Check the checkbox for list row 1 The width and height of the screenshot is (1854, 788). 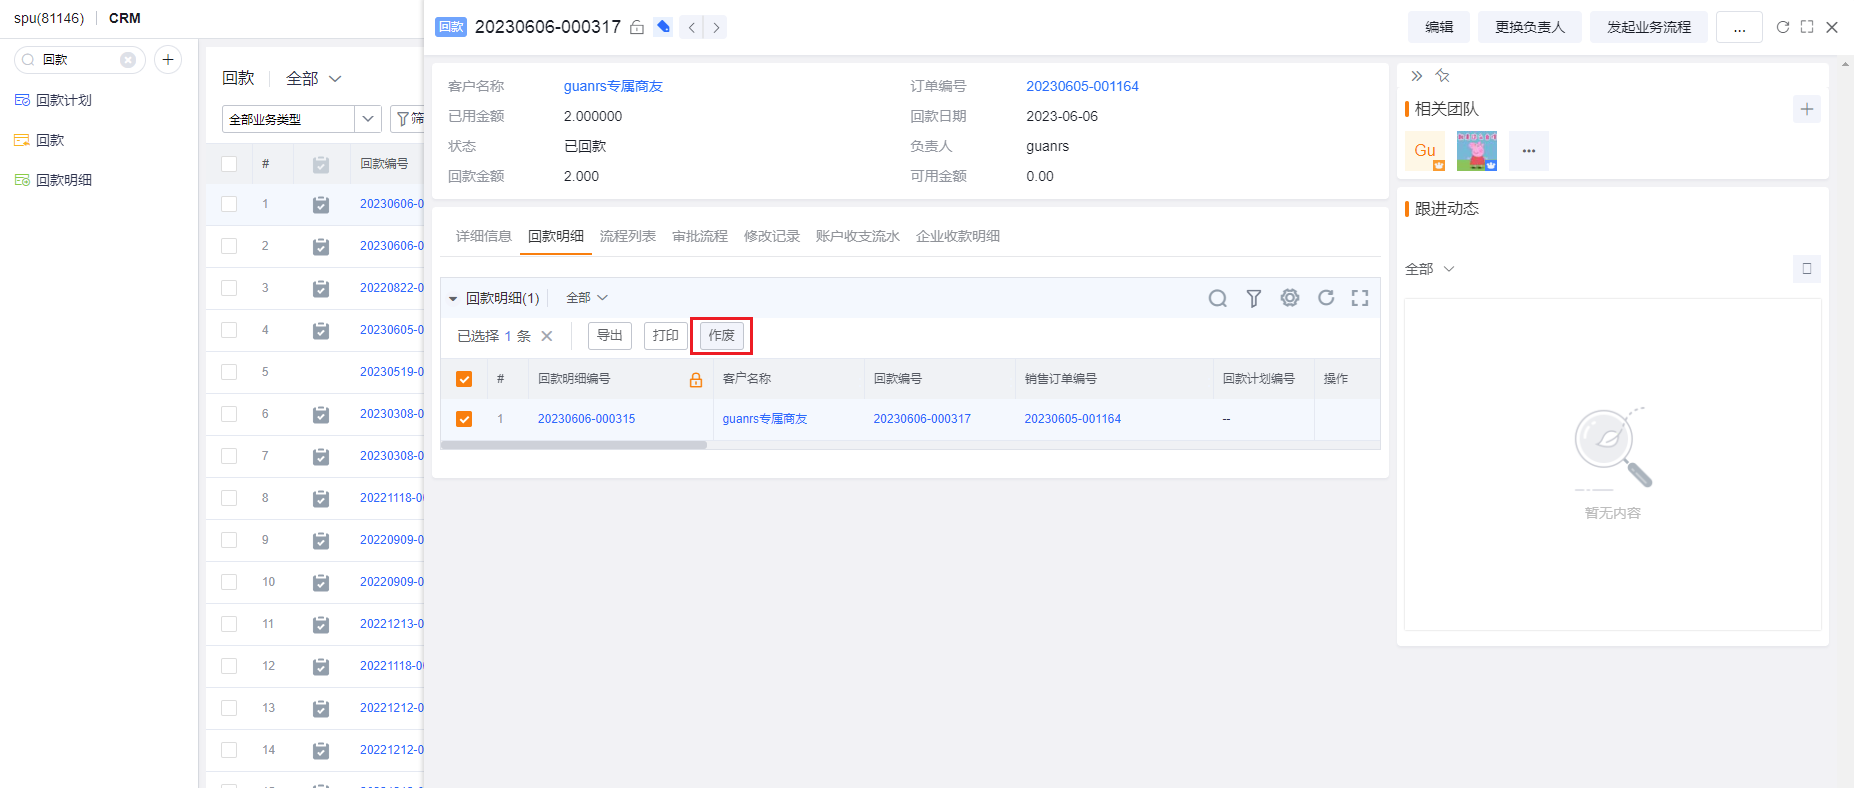[x=229, y=204]
